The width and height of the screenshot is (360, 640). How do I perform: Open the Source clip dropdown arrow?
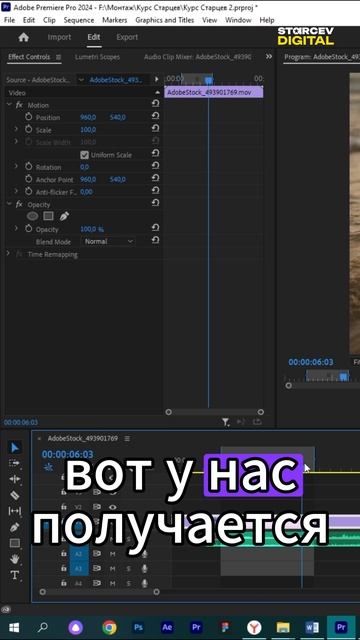pyautogui.click(x=81, y=80)
